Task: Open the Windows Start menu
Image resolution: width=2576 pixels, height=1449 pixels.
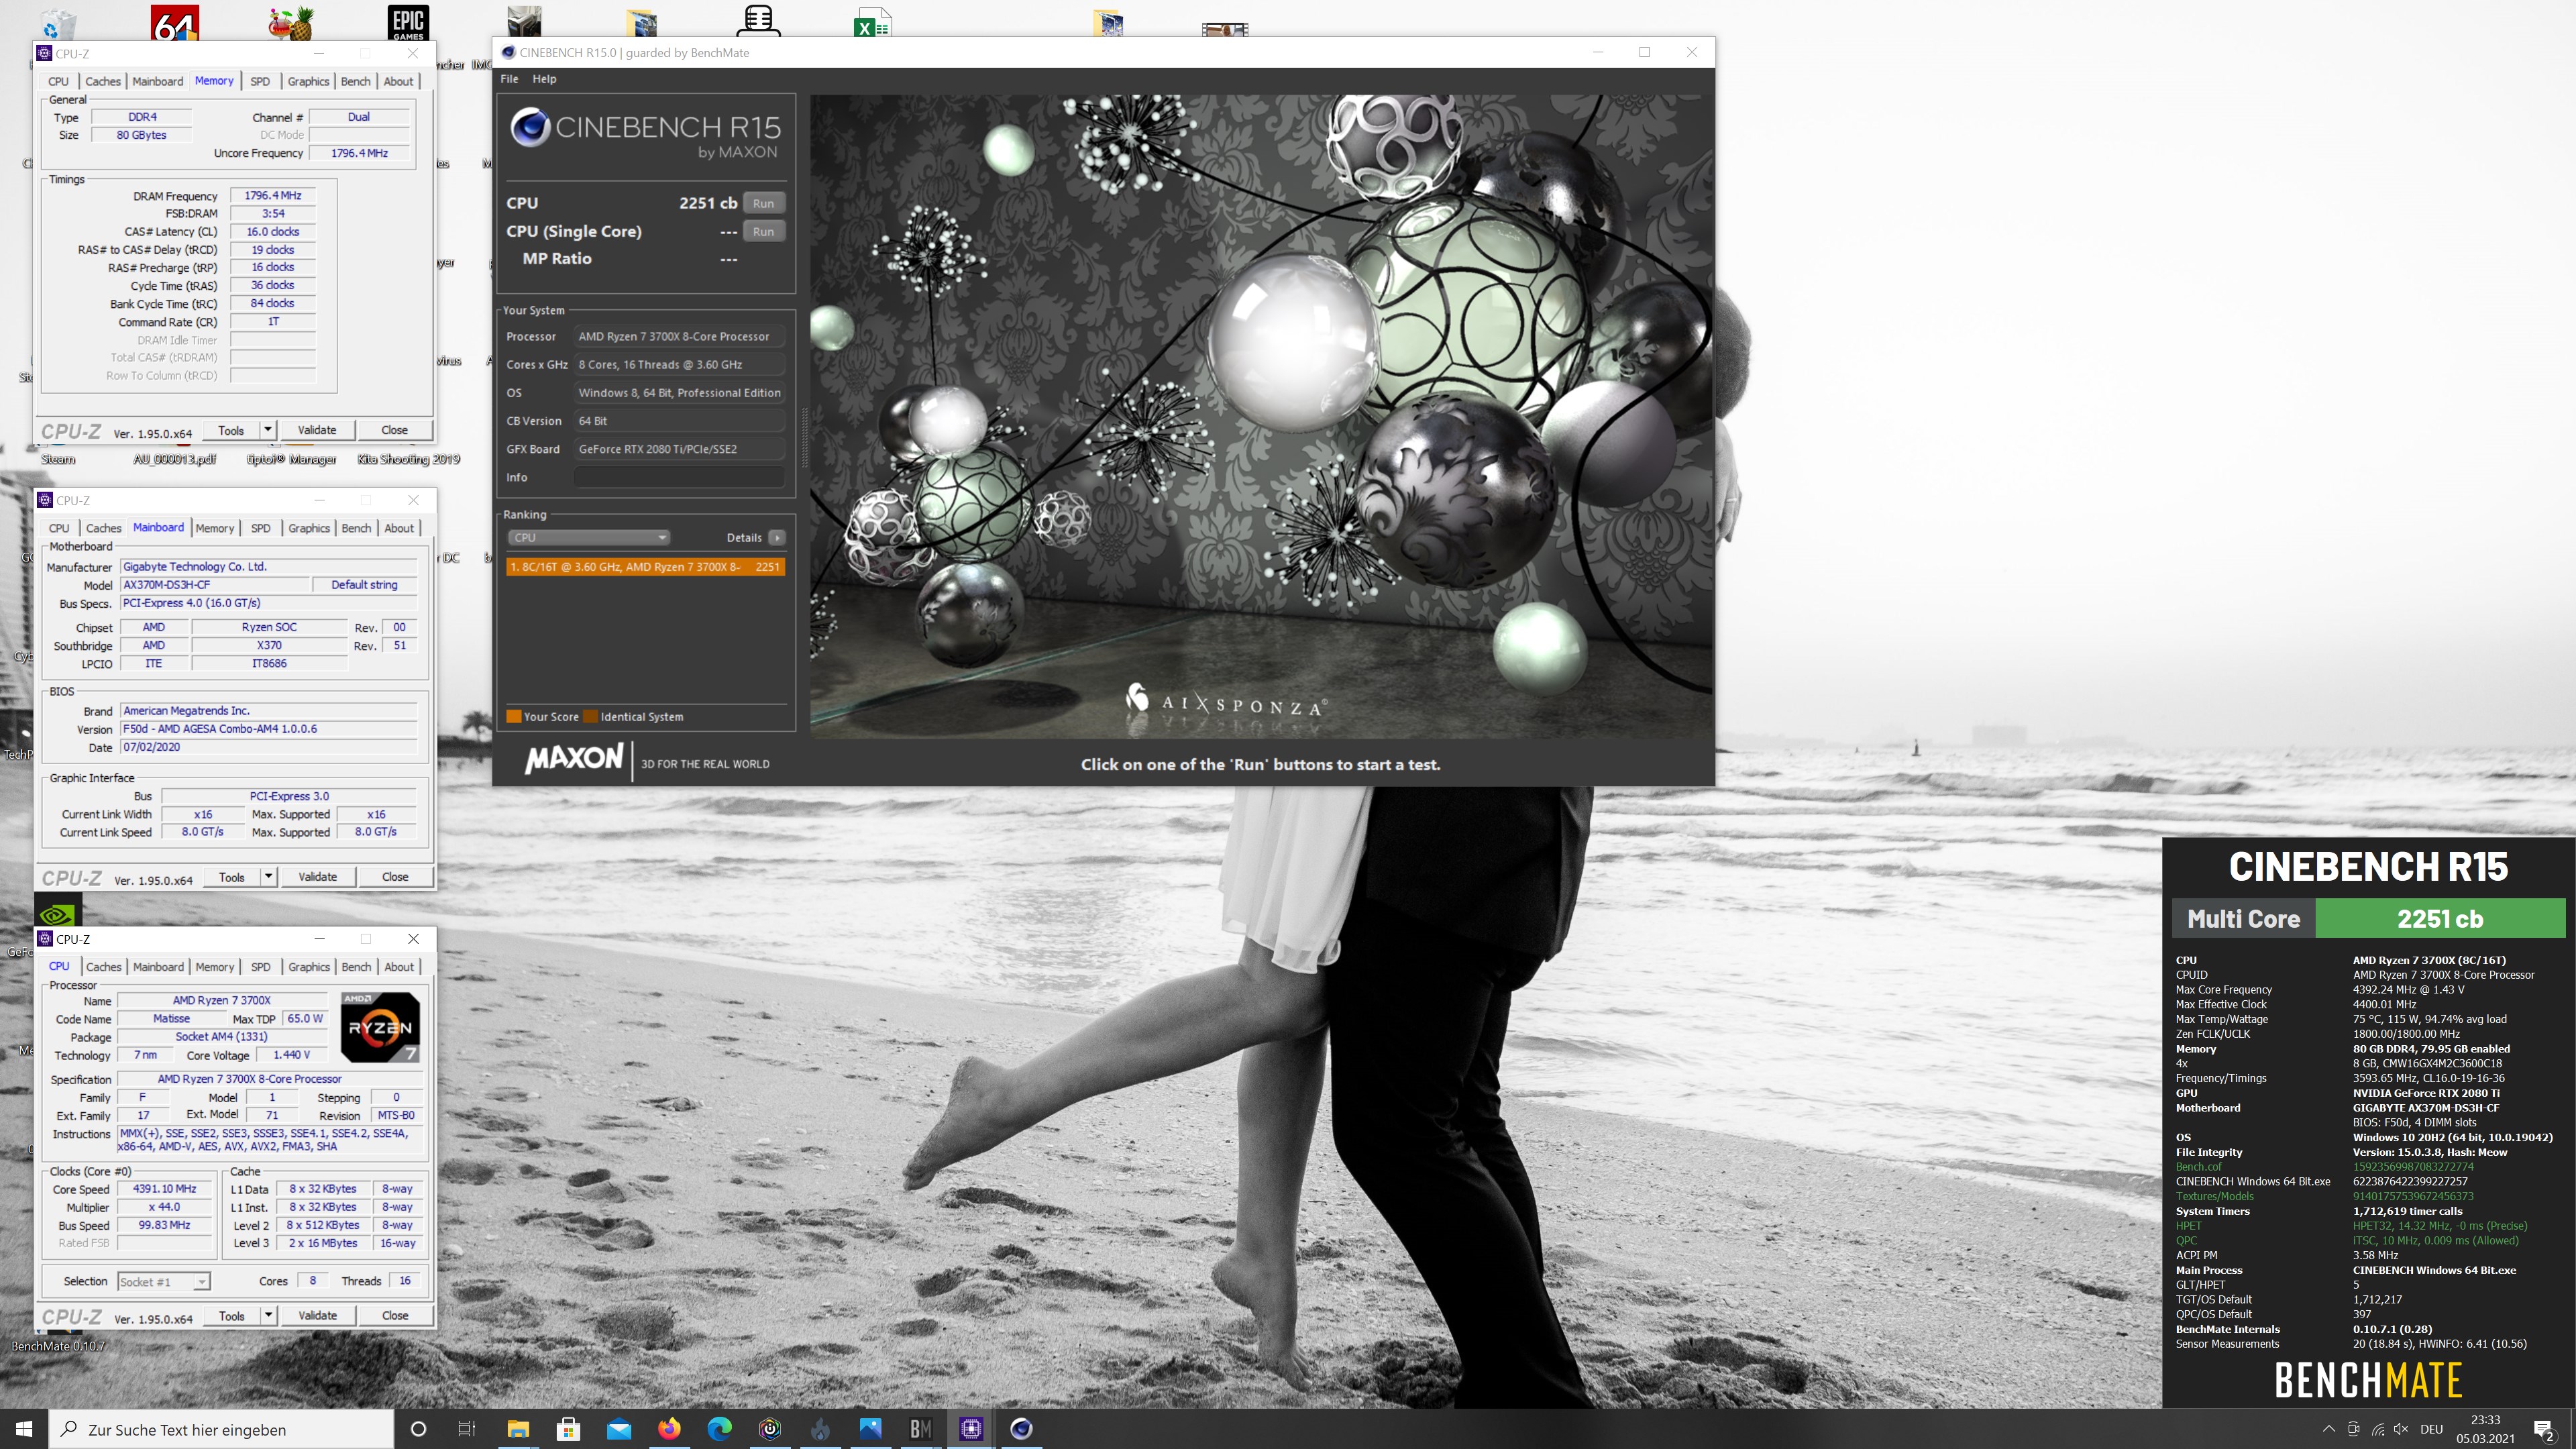Action: (24, 1428)
